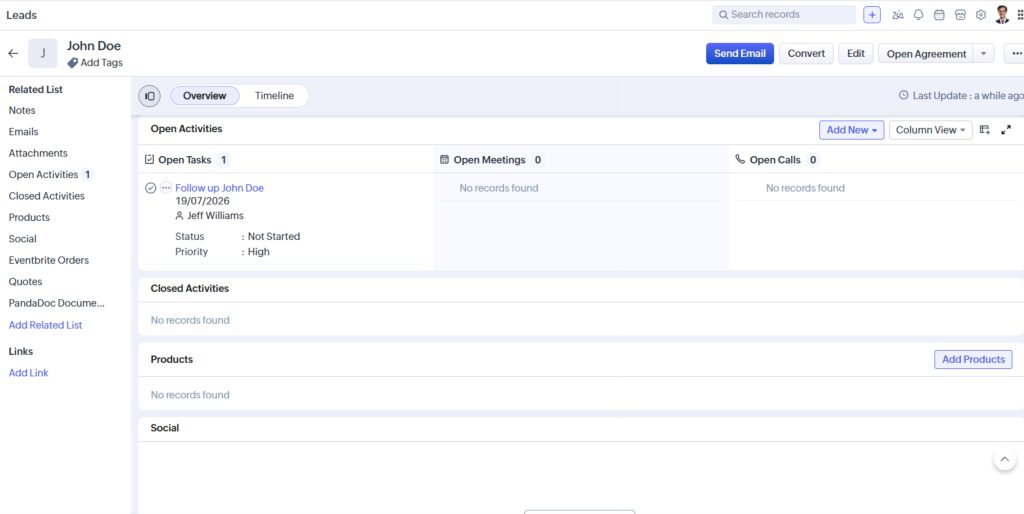Viewport: 1024px width, 514px height.
Task: Open the Zia assistant icon in header
Action: point(898,15)
